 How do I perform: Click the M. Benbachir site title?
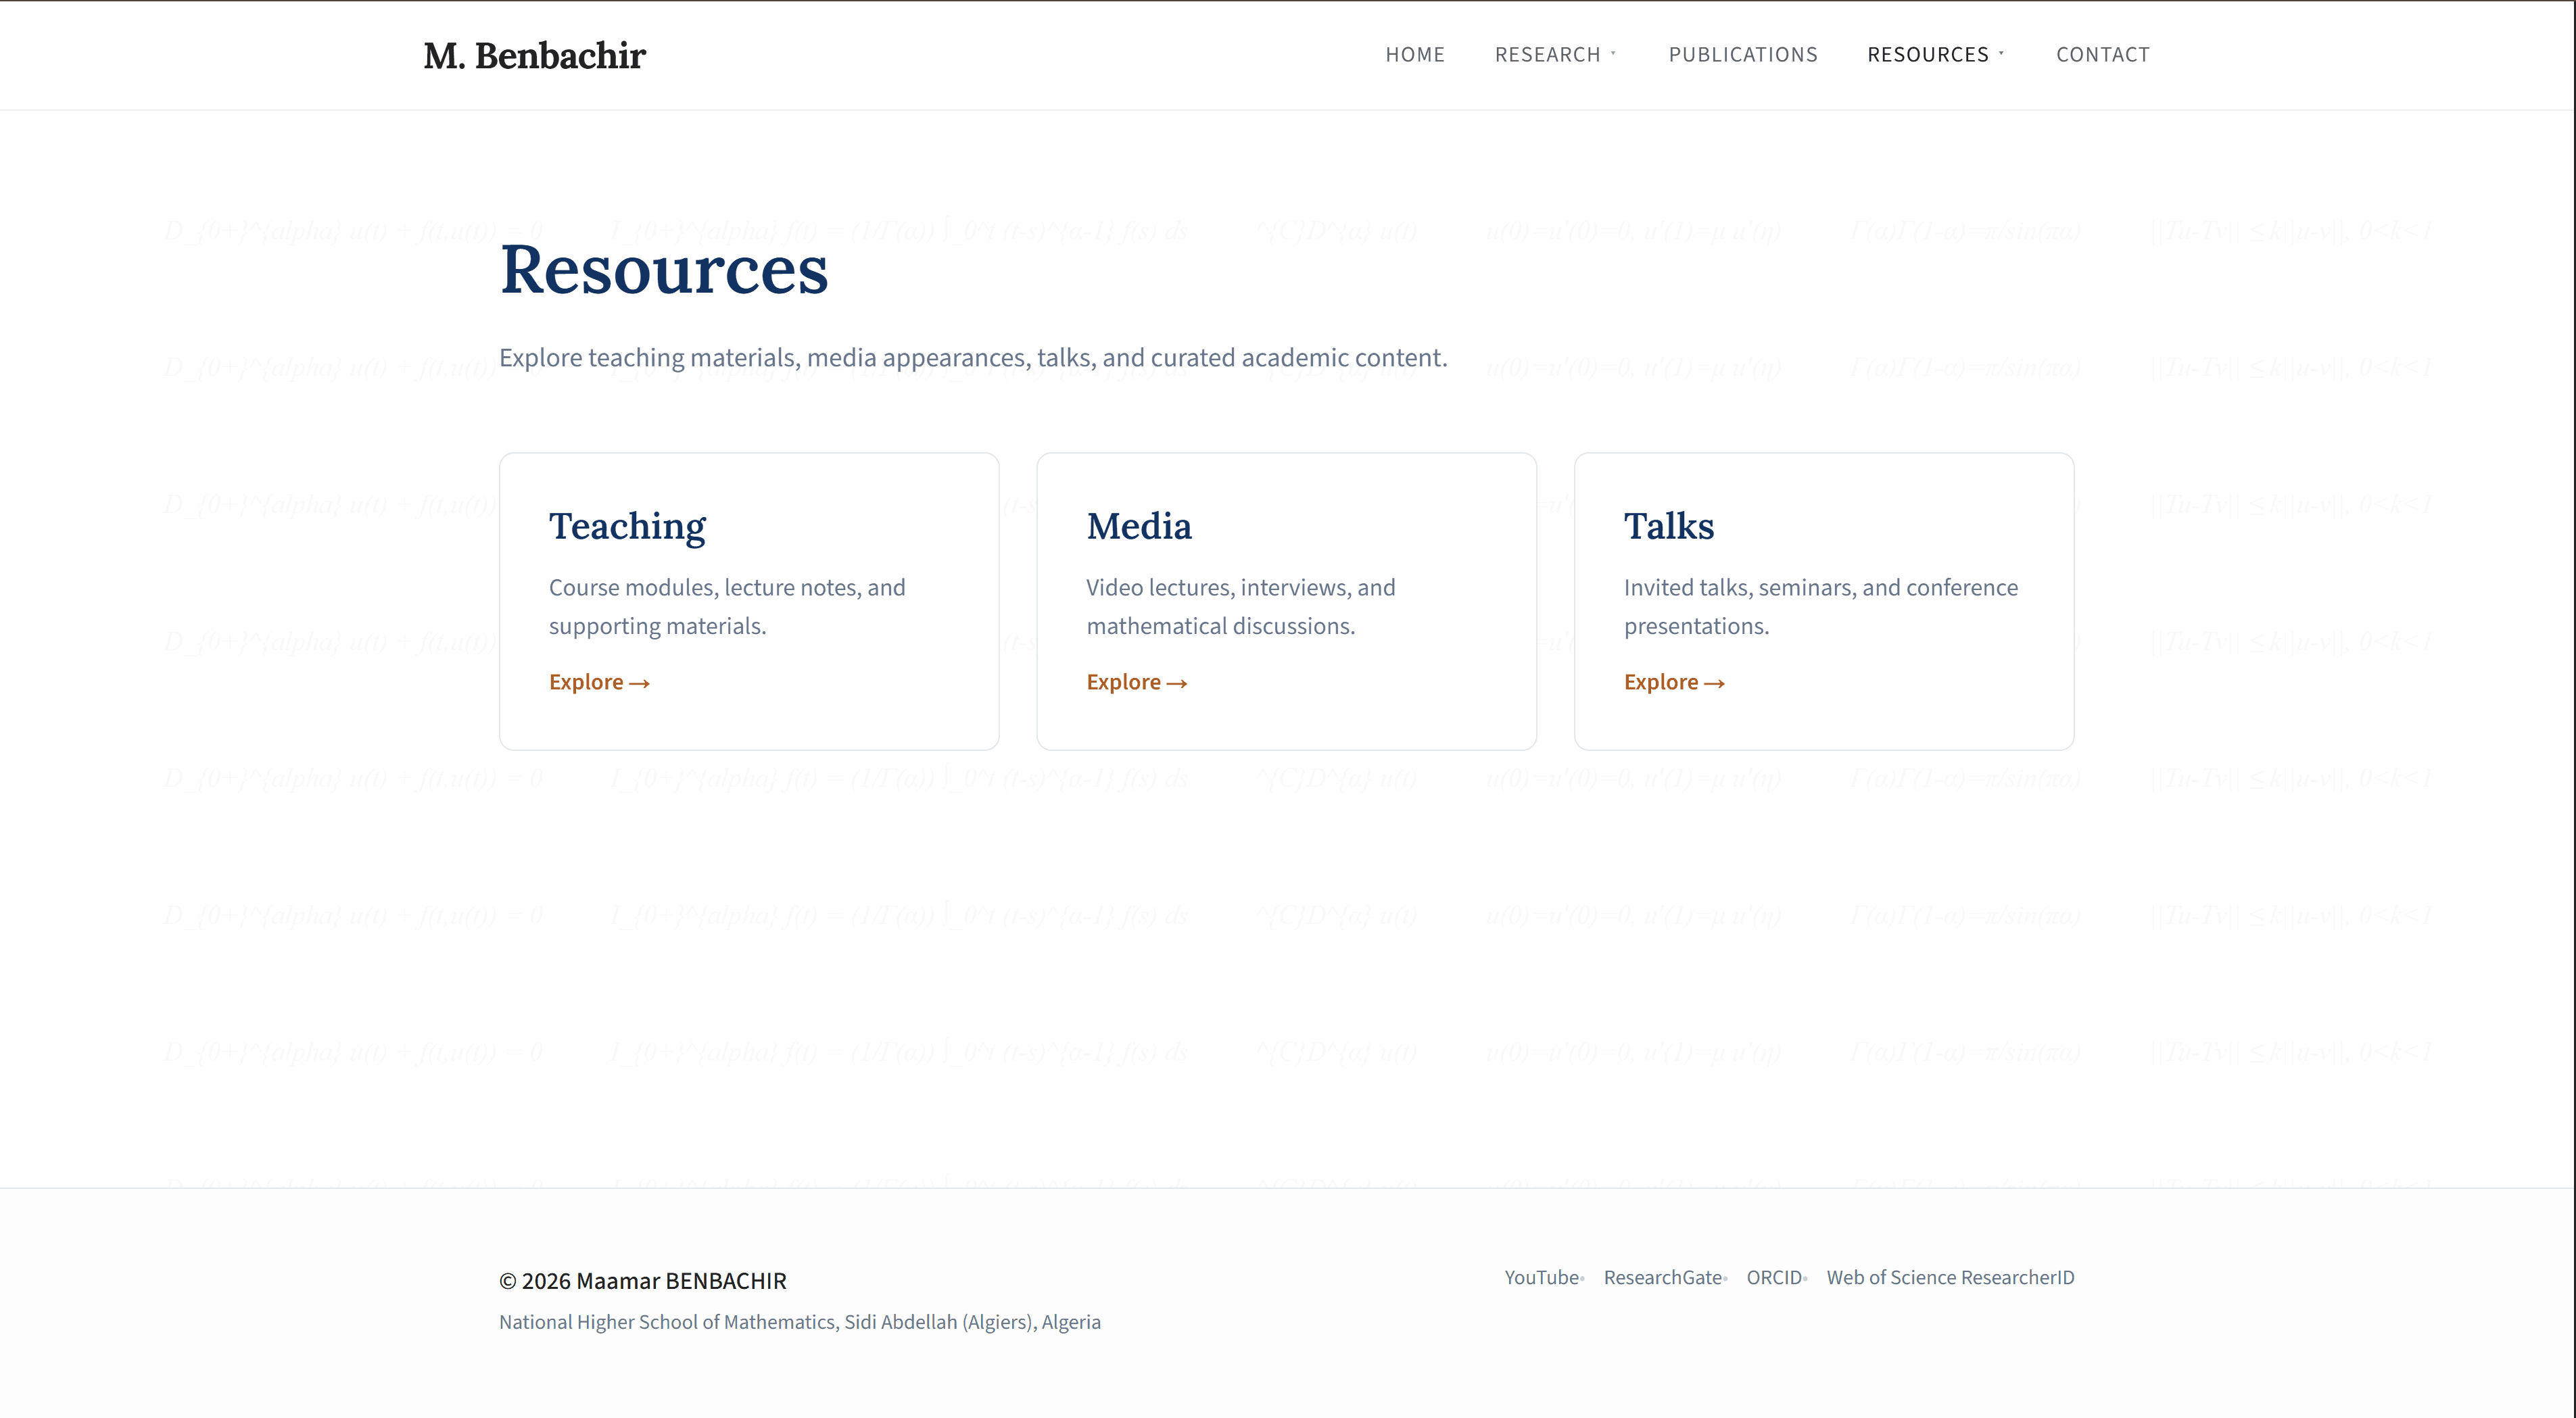pyautogui.click(x=535, y=55)
